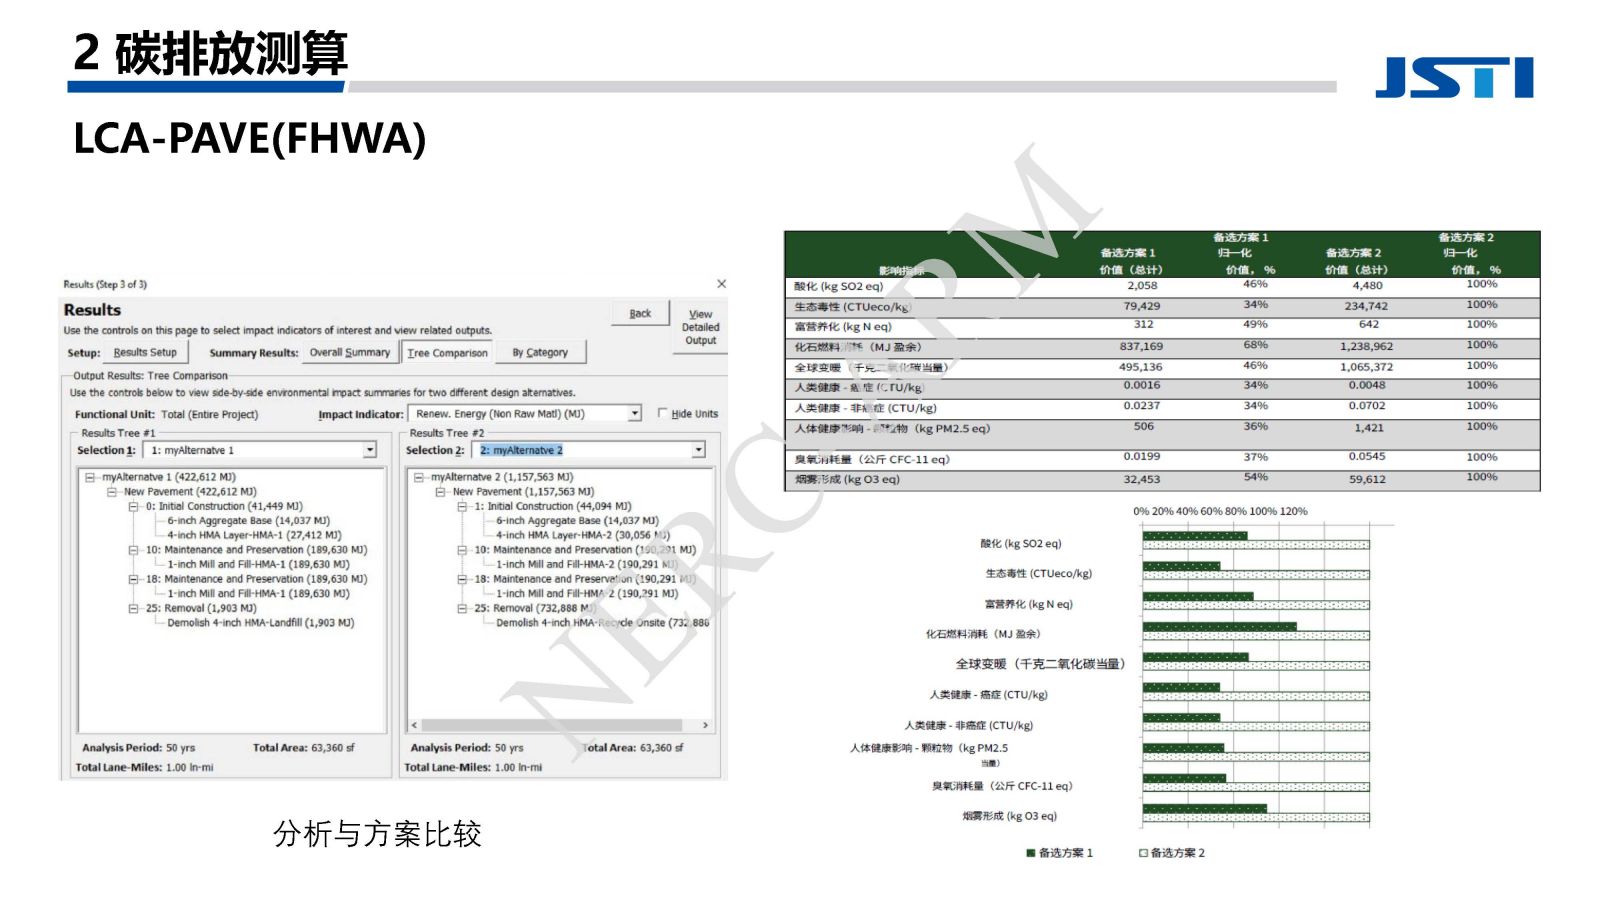This screenshot has height=900, width=1600.
Task: Select the Tree Comparison view
Action: tap(447, 353)
